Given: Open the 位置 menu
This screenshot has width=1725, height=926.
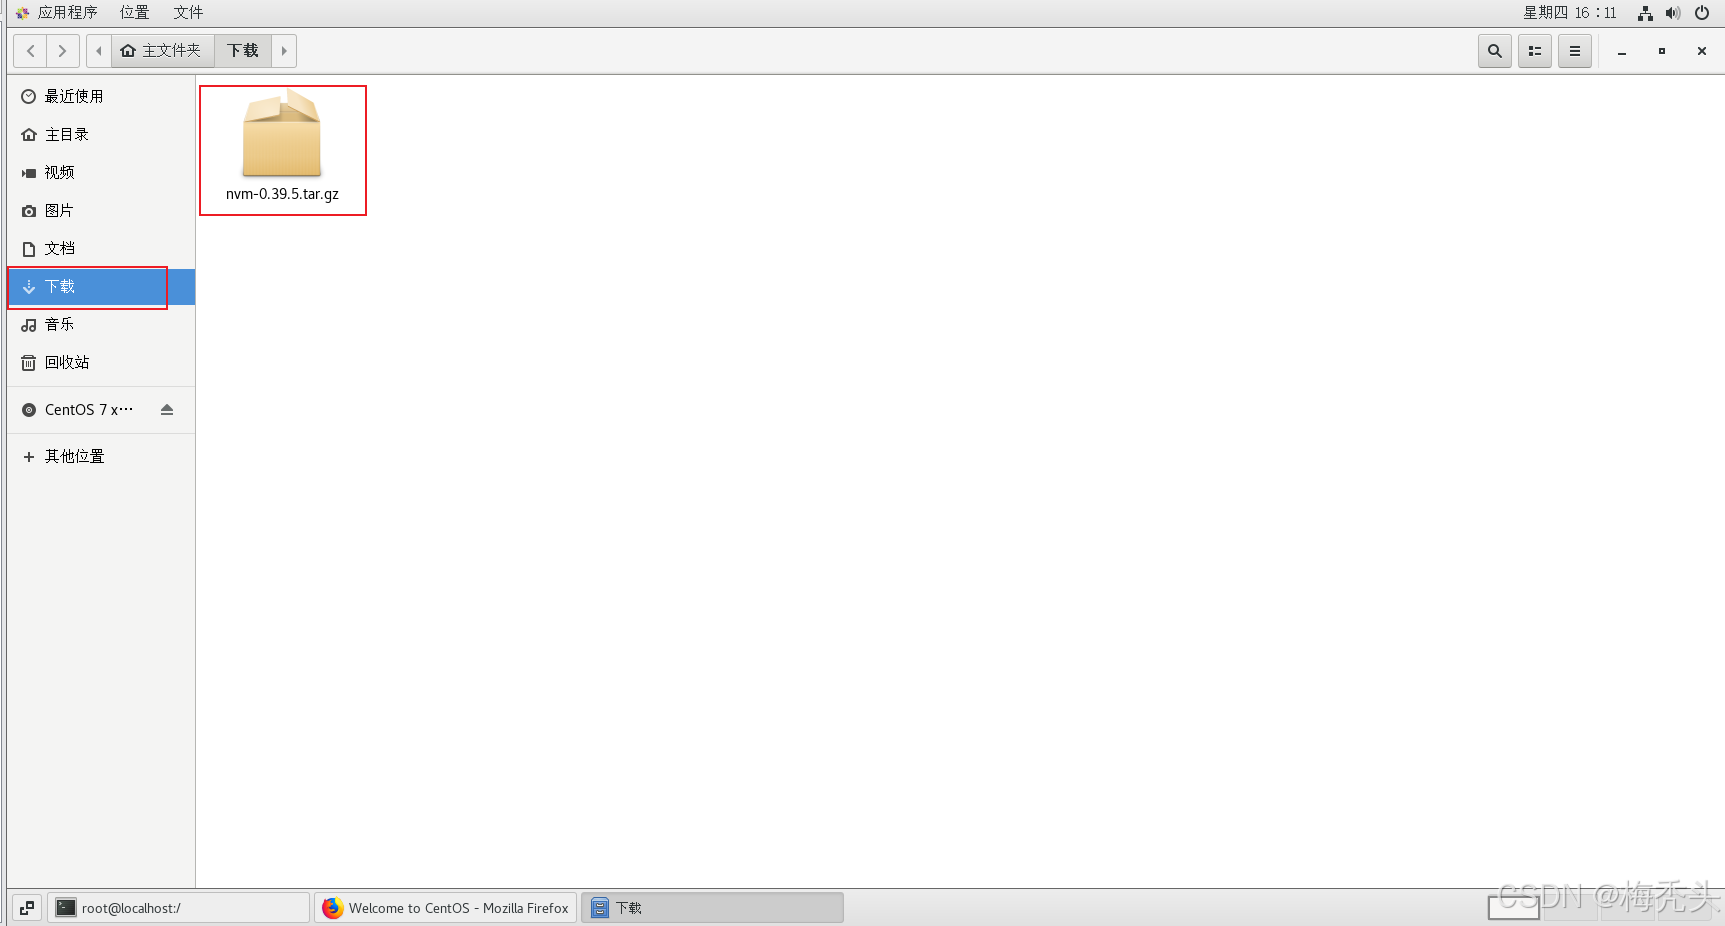Looking at the screenshot, I should click(x=134, y=12).
